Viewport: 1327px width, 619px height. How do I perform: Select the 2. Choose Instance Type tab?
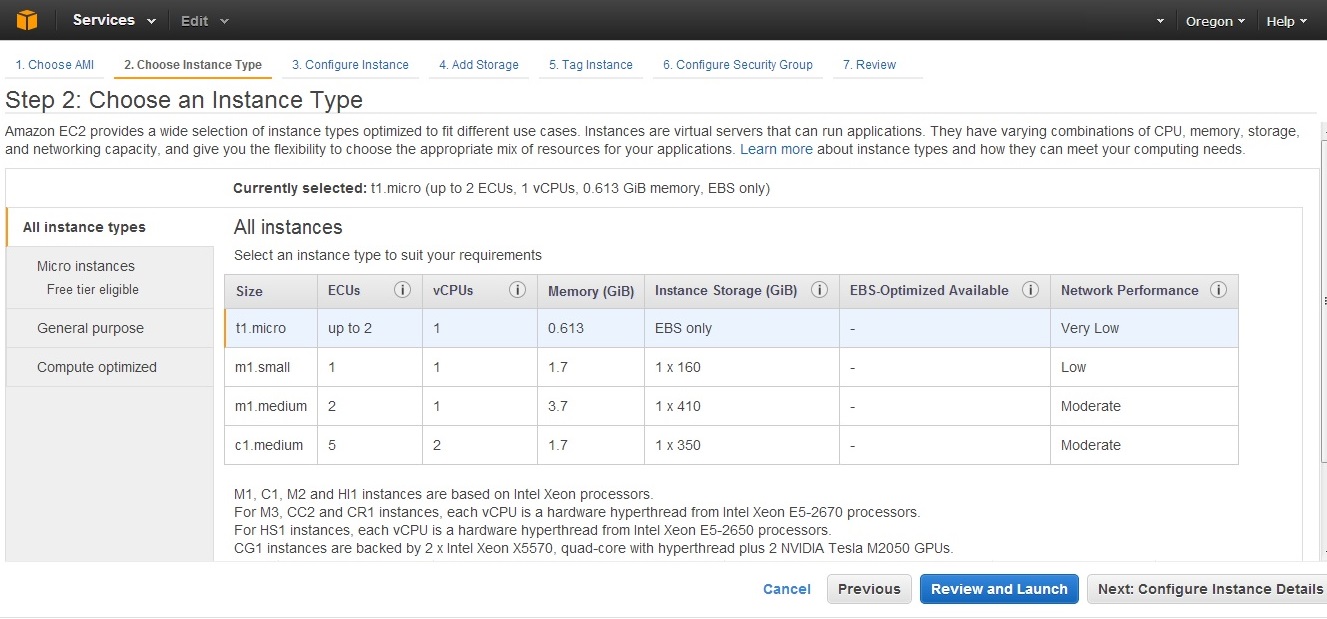point(193,65)
